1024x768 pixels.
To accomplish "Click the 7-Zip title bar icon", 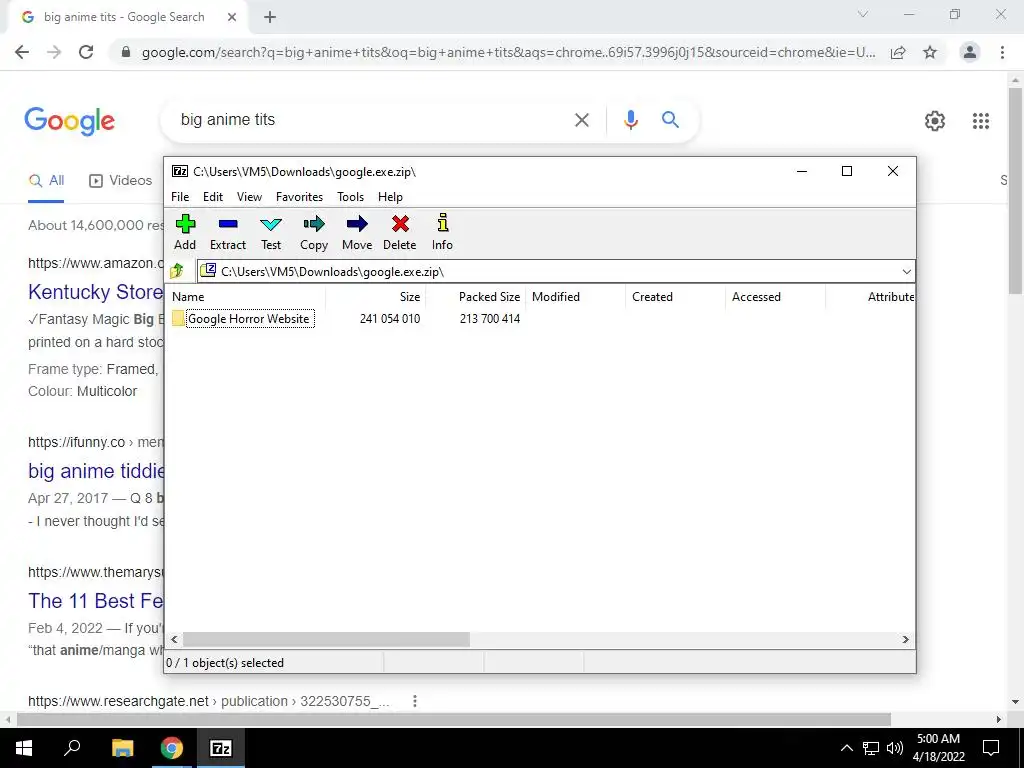I will pyautogui.click(x=180, y=172).
